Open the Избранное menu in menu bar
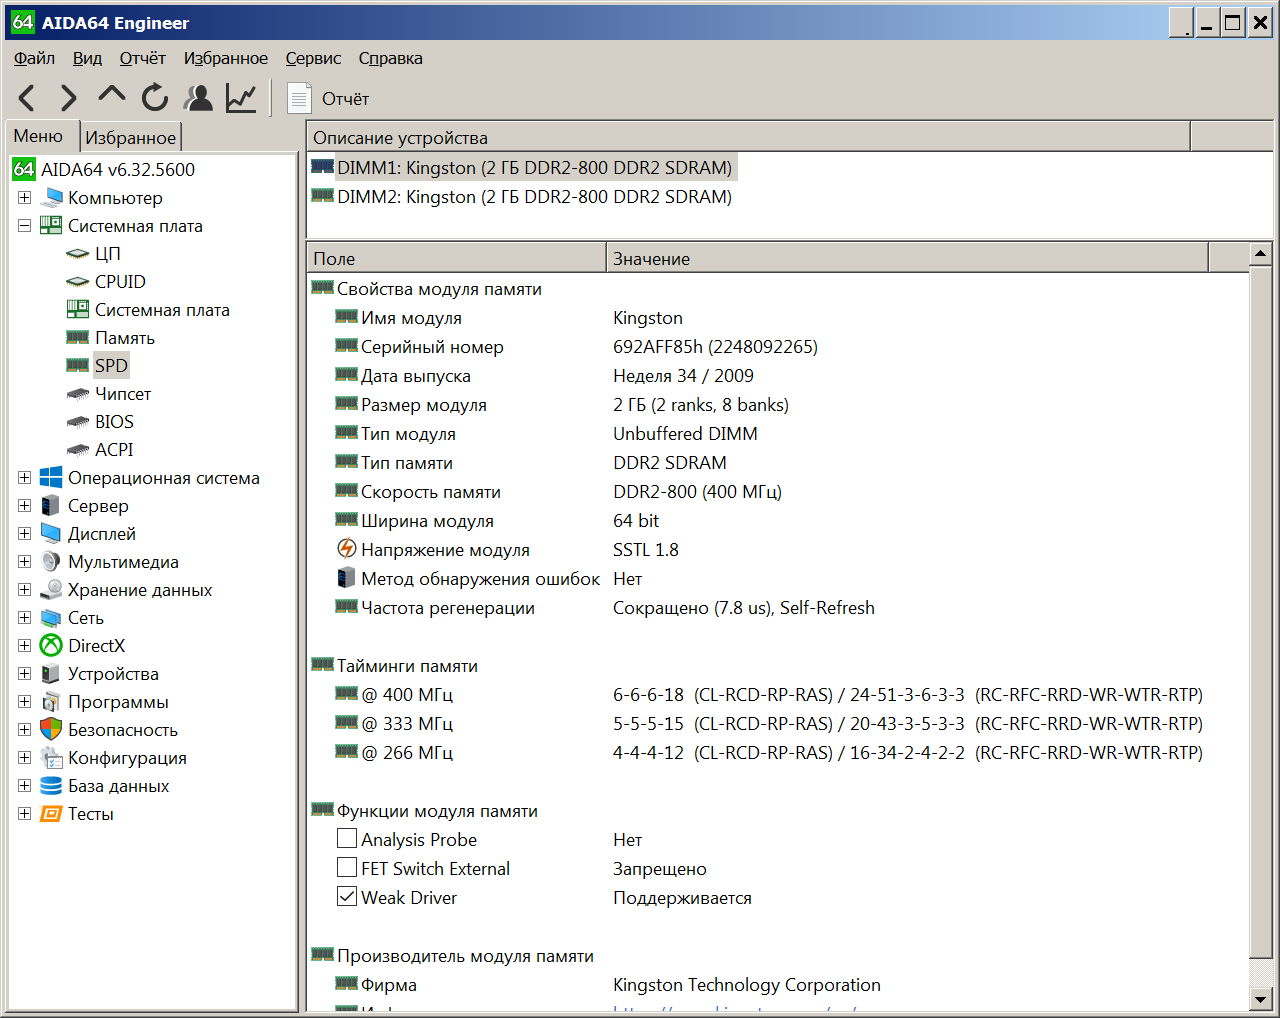Image resolution: width=1280 pixels, height=1018 pixels. pyautogui.click(x=226, y=58)
